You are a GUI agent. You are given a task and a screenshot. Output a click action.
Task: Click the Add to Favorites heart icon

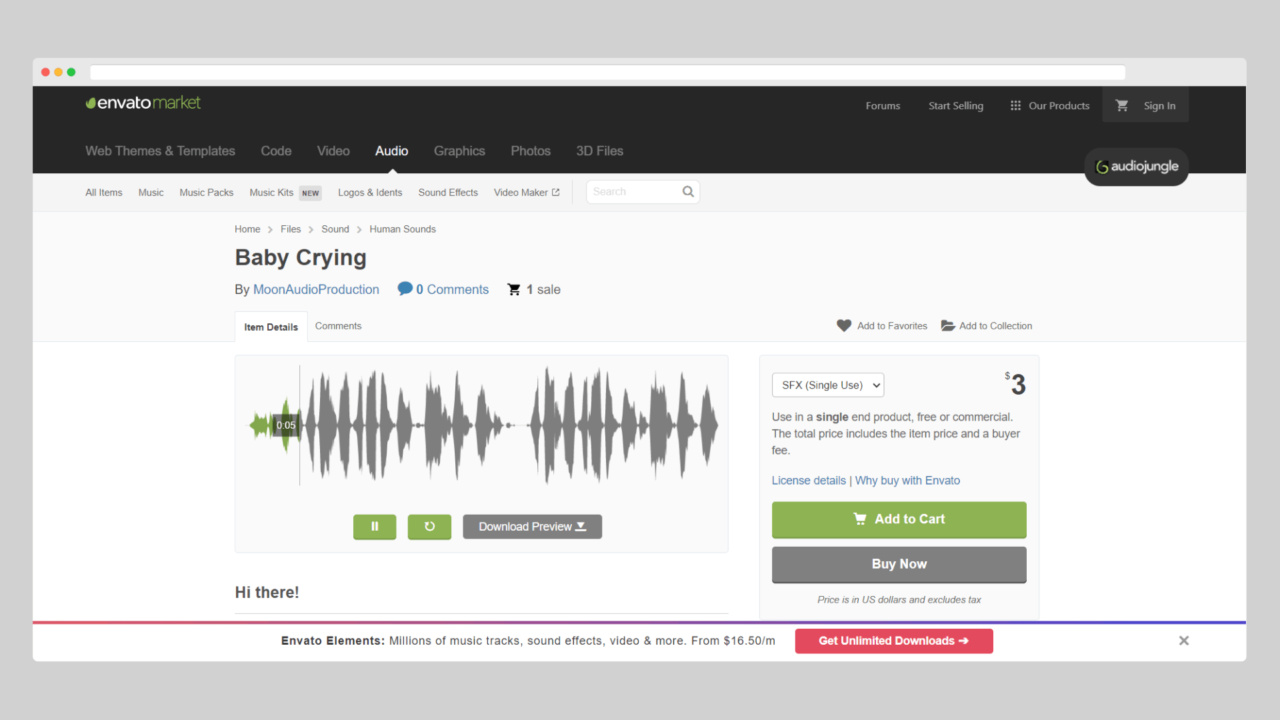point(844,326)
